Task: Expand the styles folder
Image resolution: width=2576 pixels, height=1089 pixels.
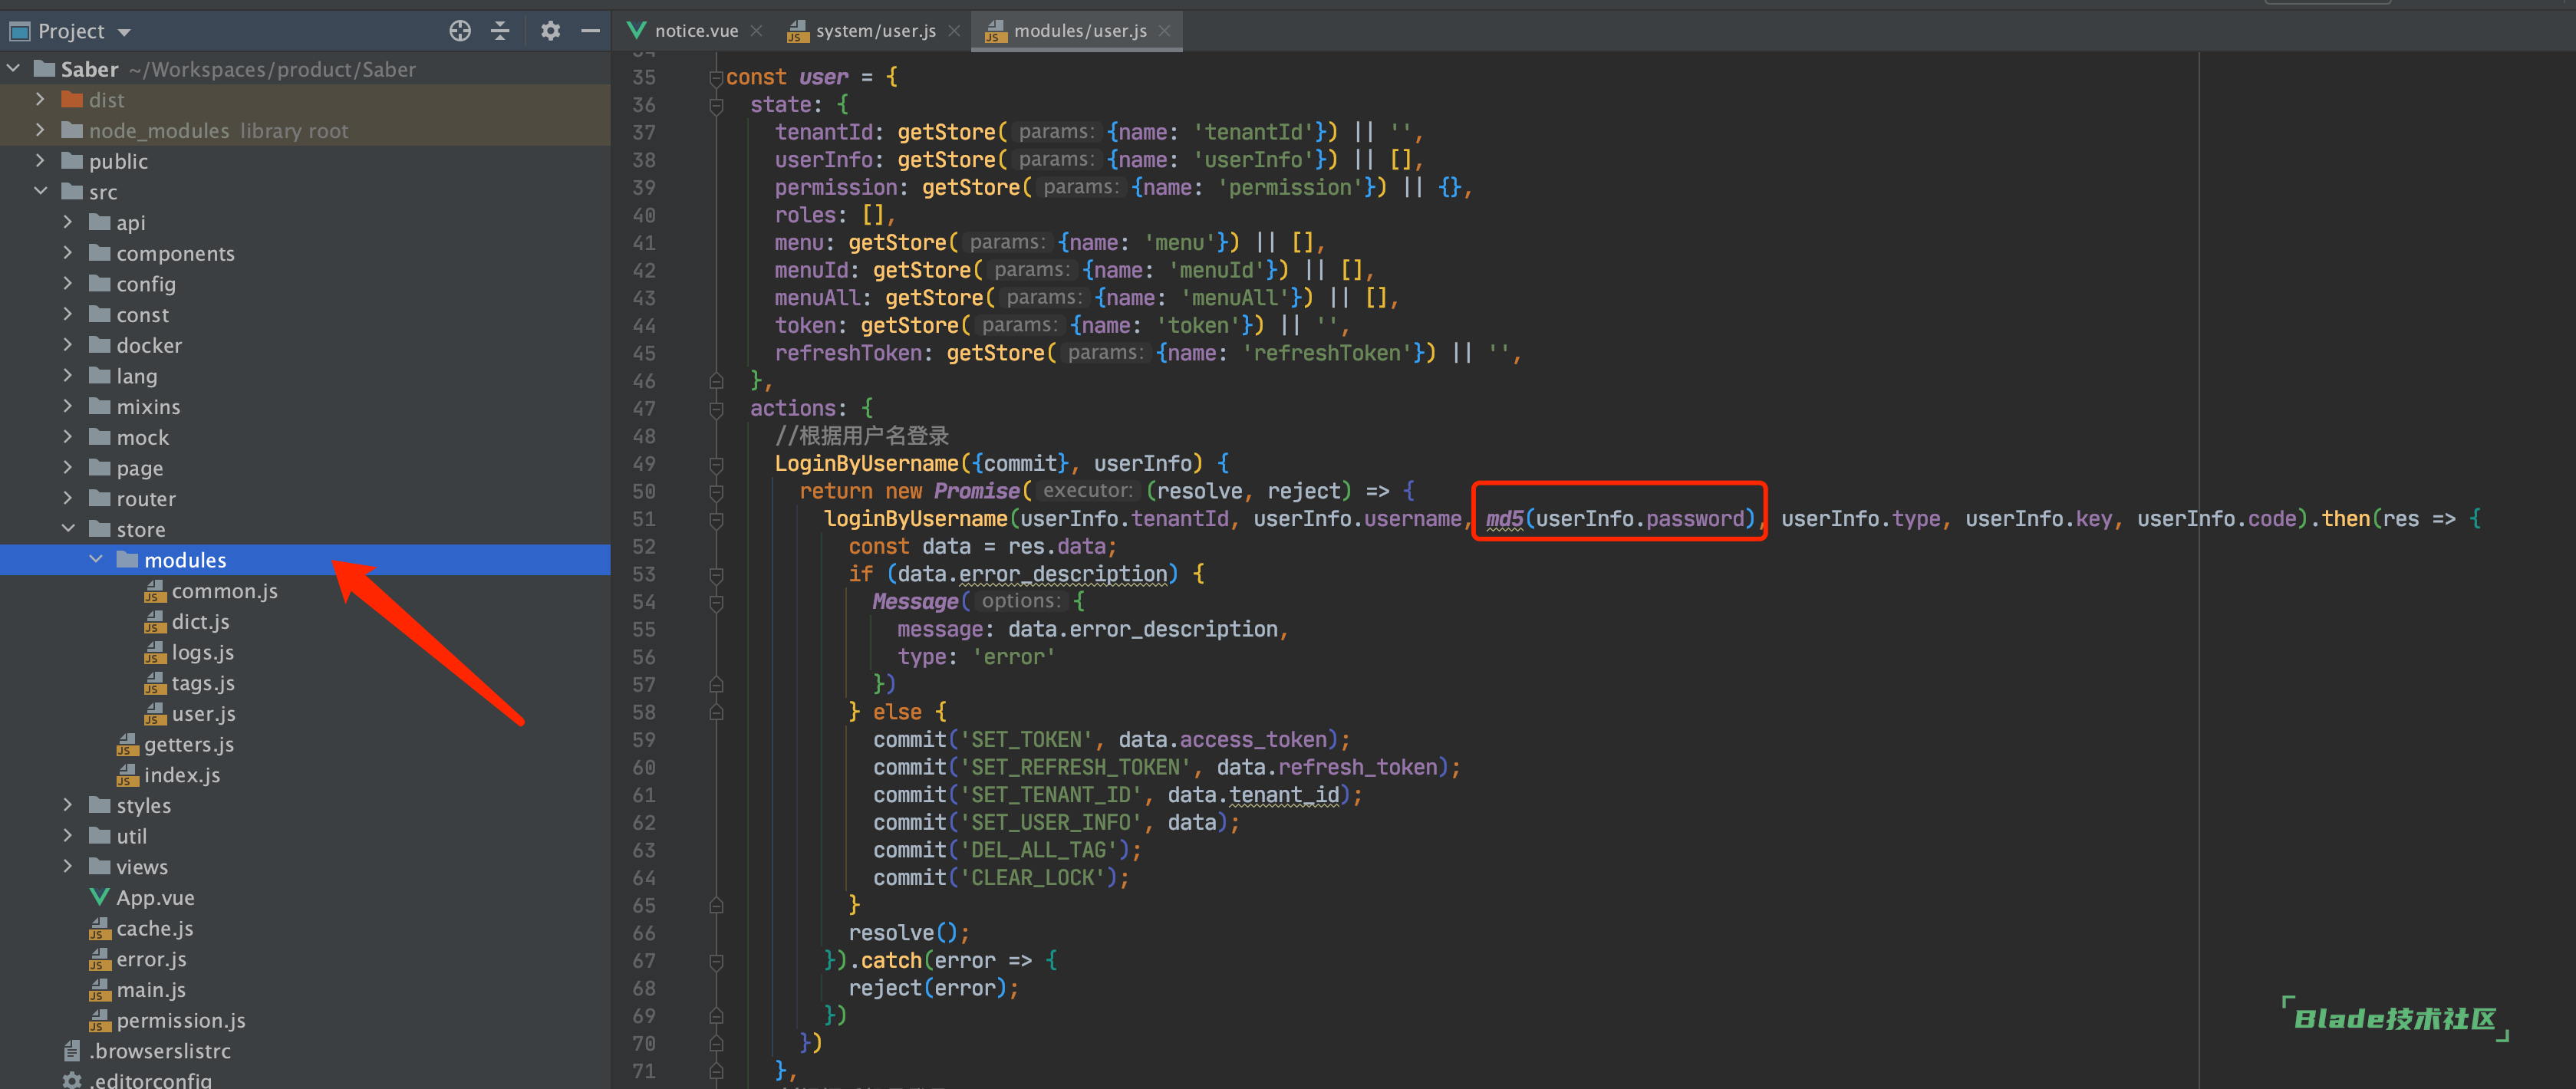Action: pos(68,805)
